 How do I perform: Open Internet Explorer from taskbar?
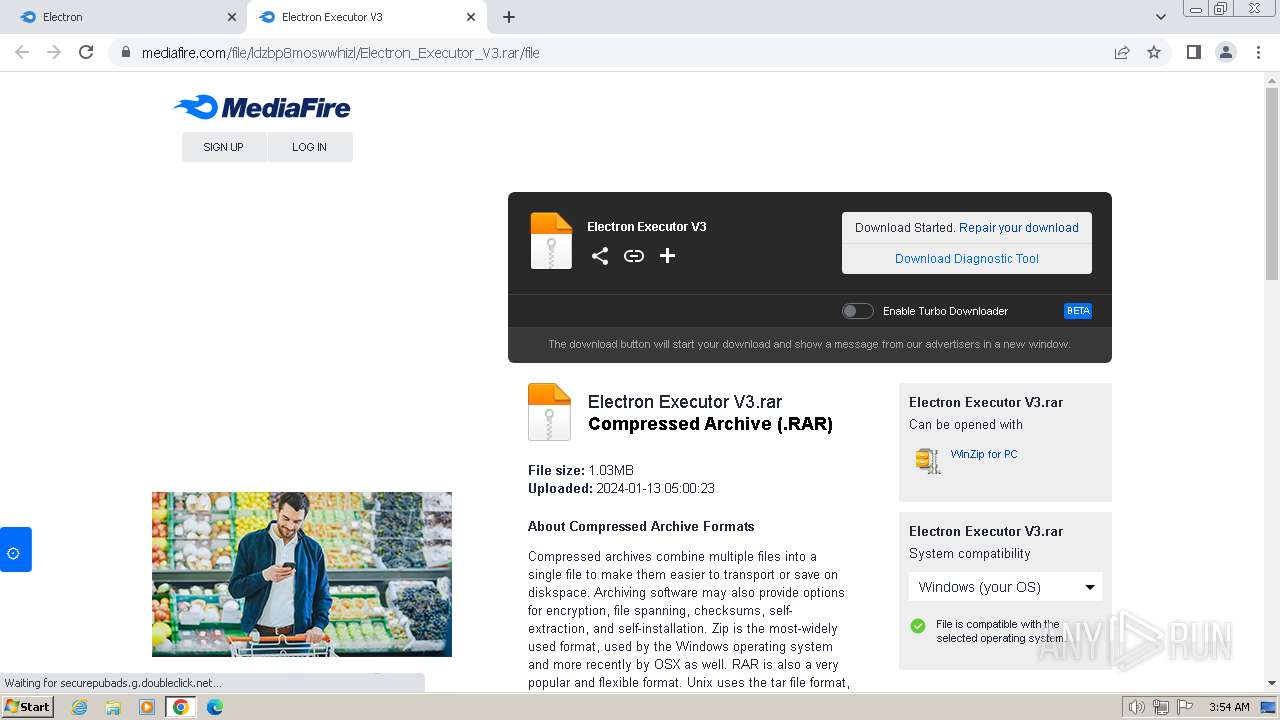click(x=80, y=707)
